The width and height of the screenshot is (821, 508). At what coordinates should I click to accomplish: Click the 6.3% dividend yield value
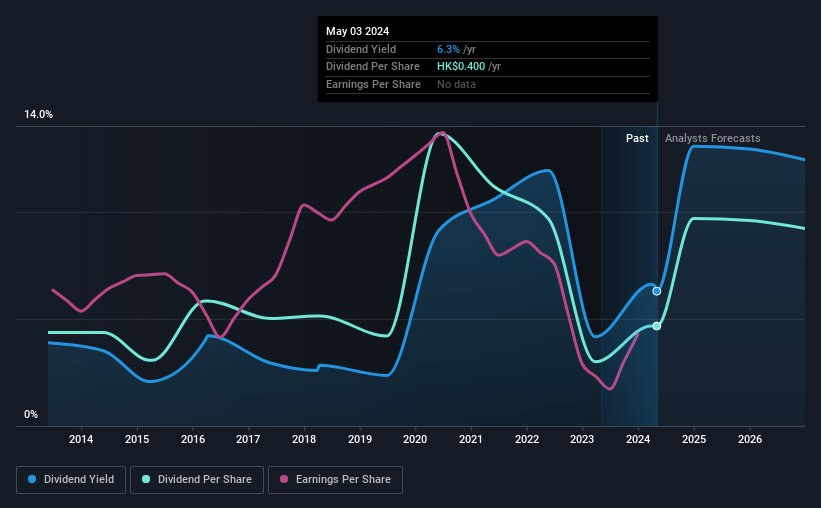tap(448, 49)
